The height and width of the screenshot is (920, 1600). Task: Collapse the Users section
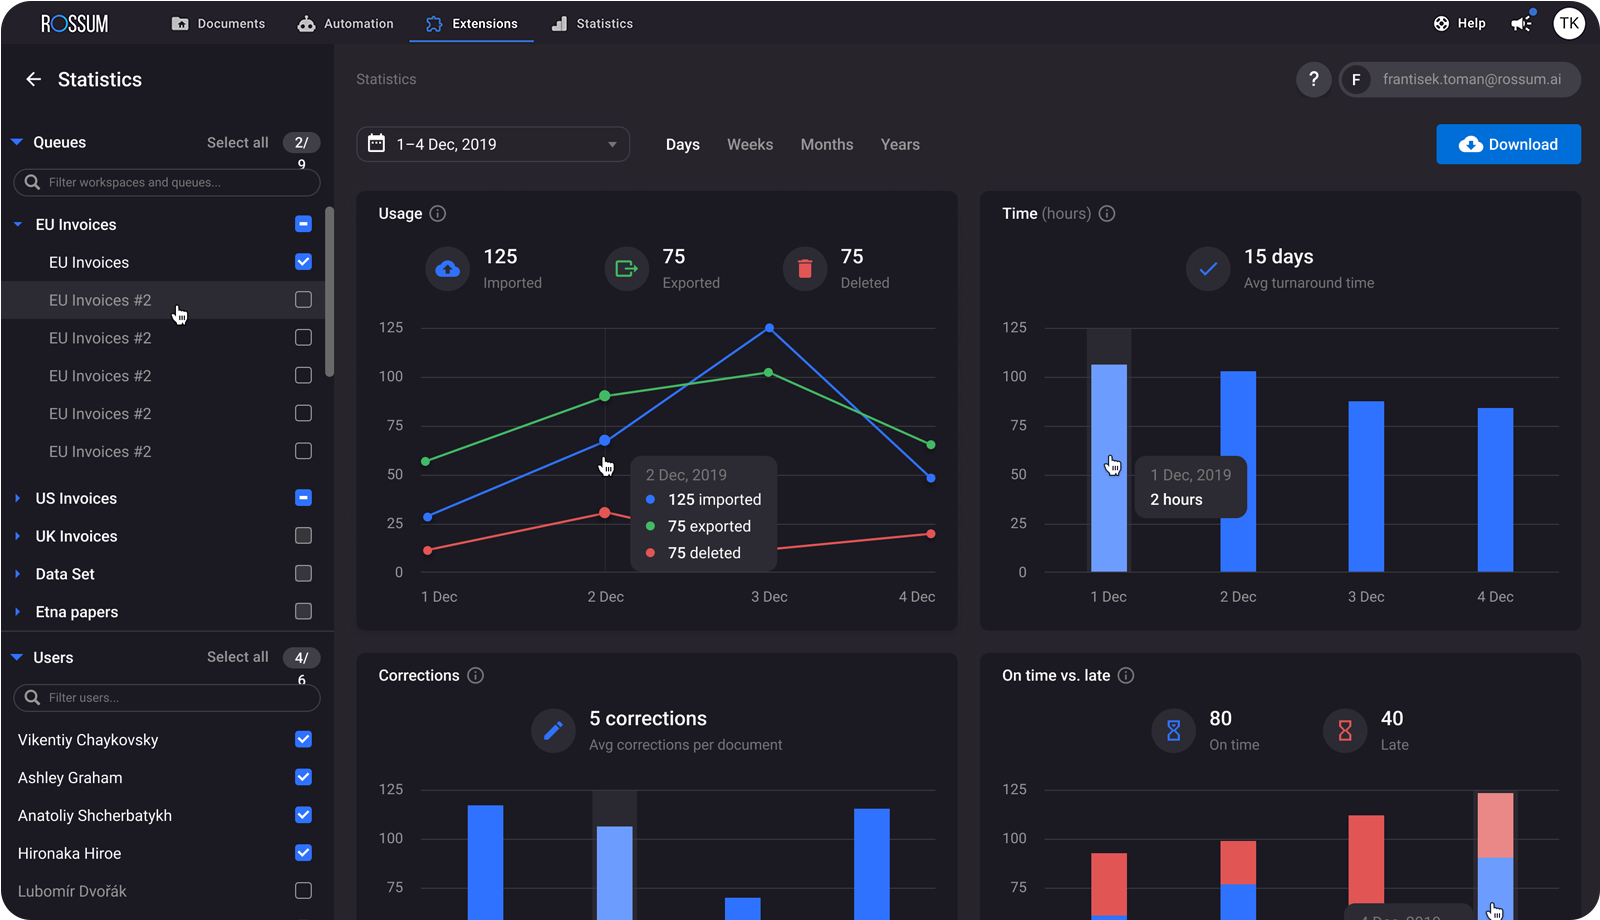tap(17, 657)
